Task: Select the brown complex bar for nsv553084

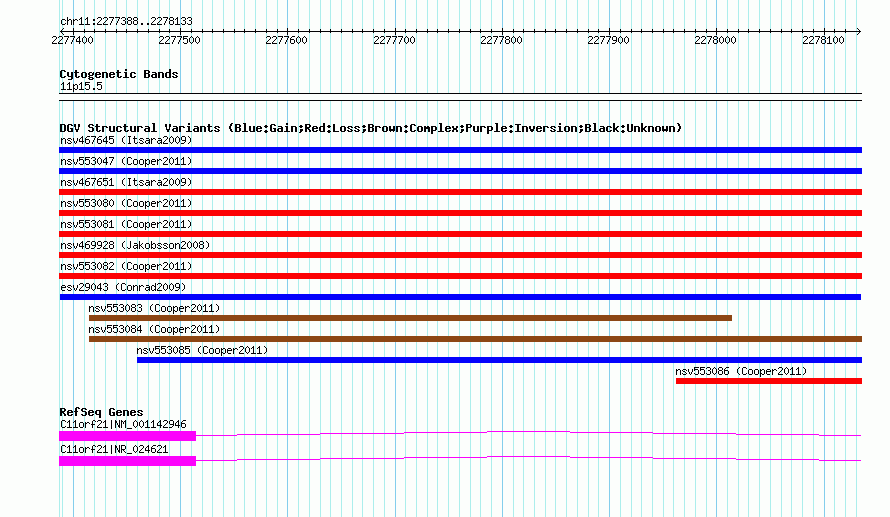Action: [476, 339]
